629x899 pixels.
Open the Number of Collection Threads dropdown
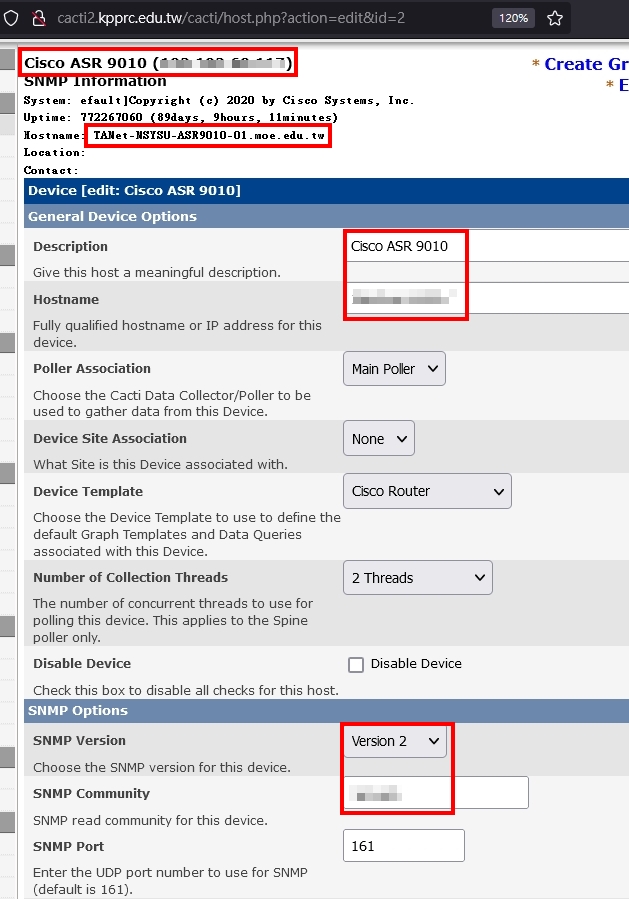[417, 578]
